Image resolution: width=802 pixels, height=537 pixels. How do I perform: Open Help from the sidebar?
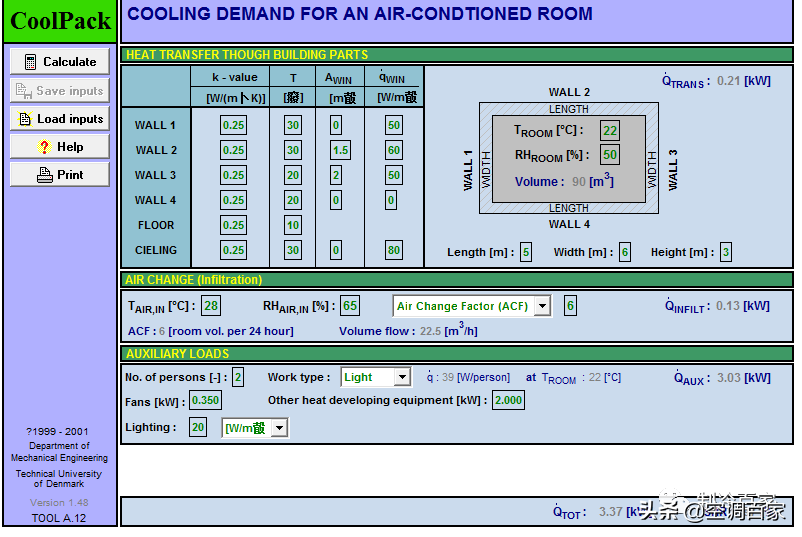[x=60, y=147]
